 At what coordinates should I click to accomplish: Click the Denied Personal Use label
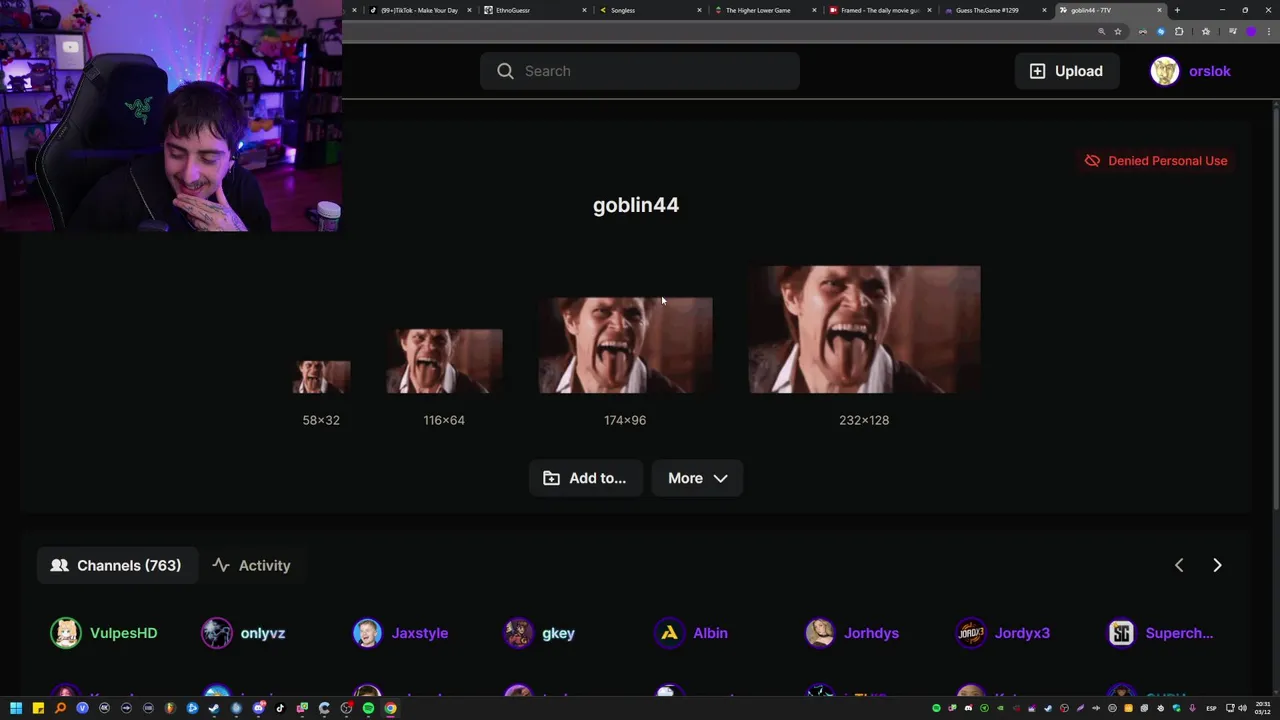pos(1167,160)
